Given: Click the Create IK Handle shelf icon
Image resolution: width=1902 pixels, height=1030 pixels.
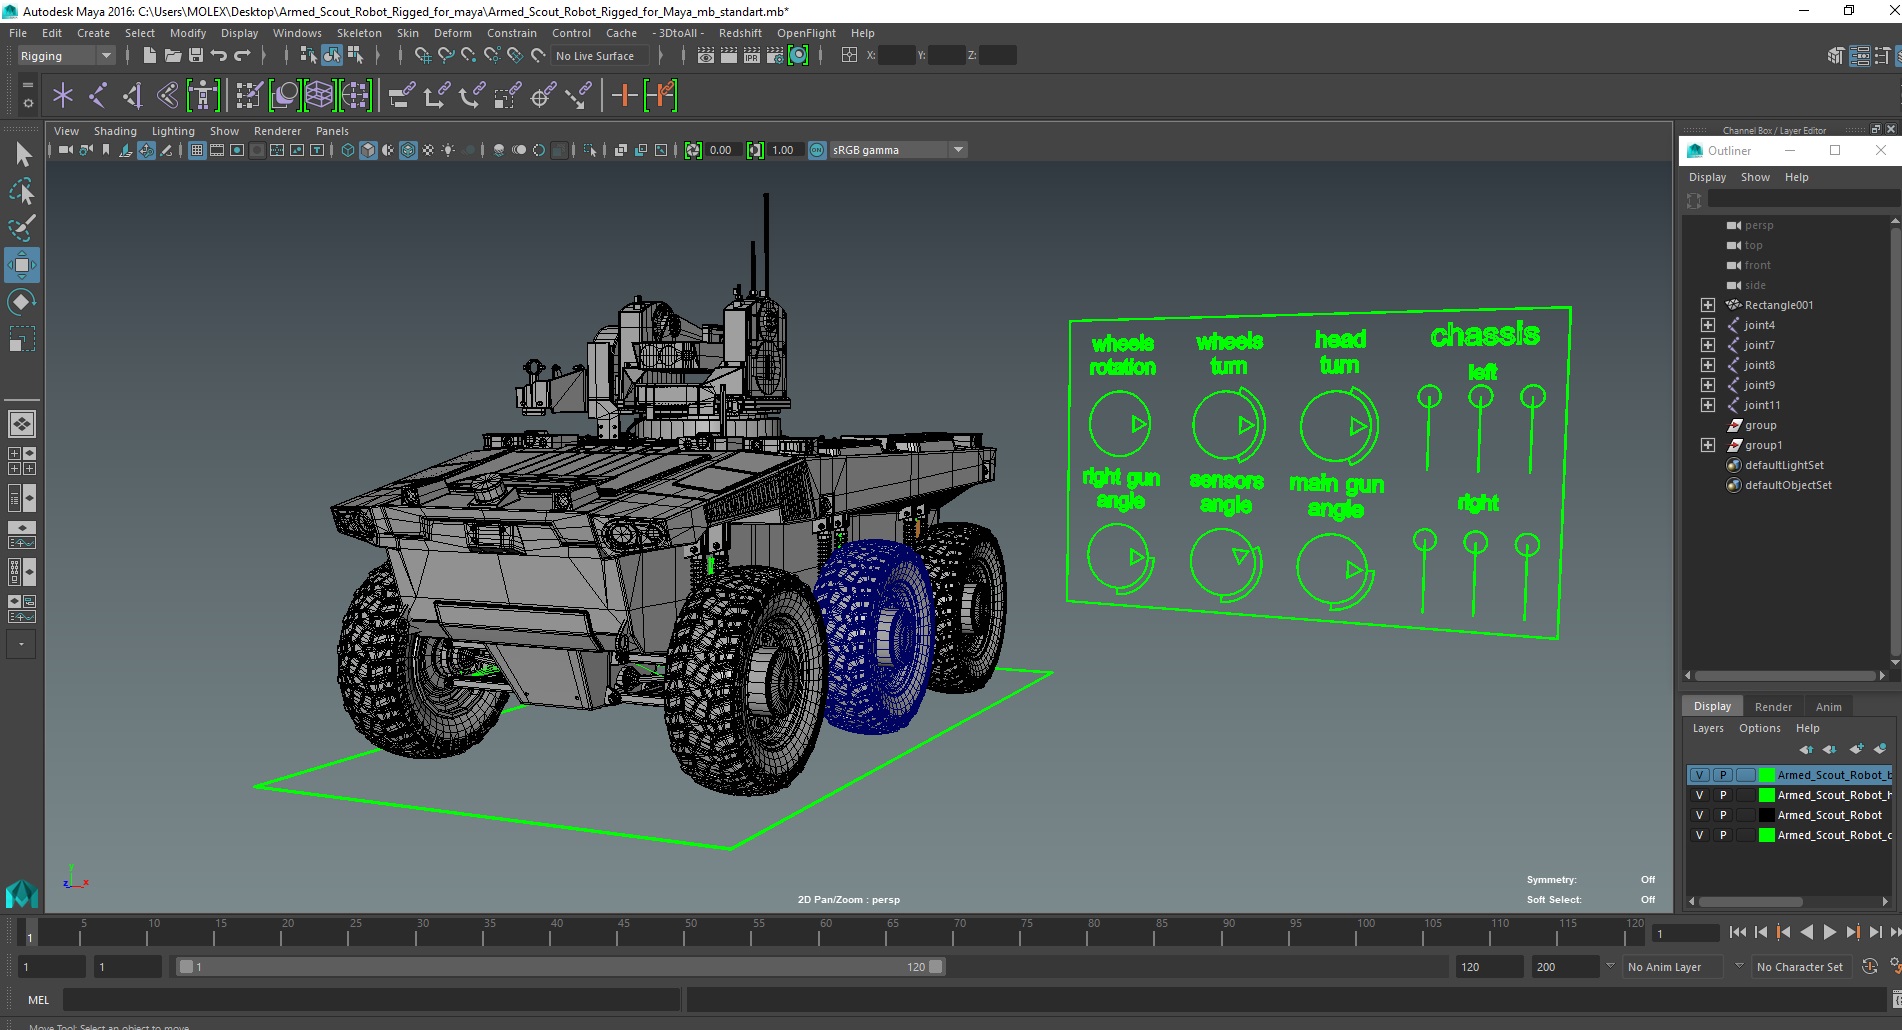Looking at the screenshot, I should (x=133, y=95).
